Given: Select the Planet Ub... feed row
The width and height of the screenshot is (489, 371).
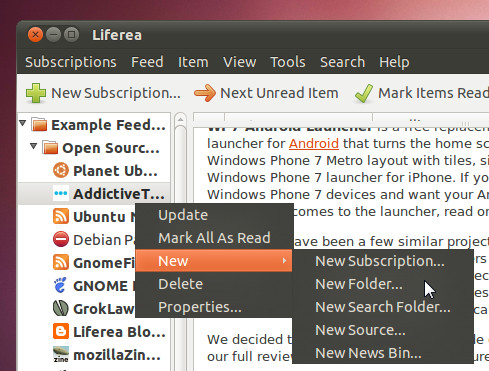Looking at the screenshot, I should pyautogui.click(x=95, y=170).
